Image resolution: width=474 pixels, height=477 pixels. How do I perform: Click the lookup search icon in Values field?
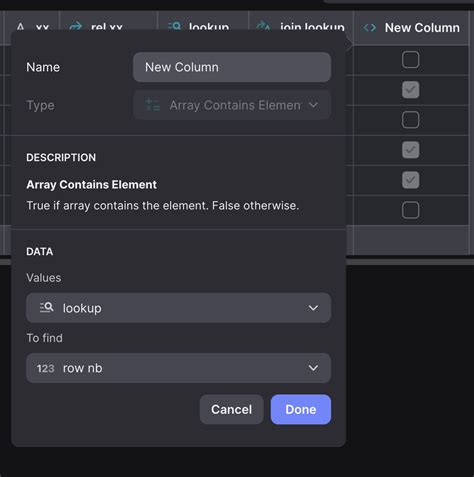coord(47,307)
